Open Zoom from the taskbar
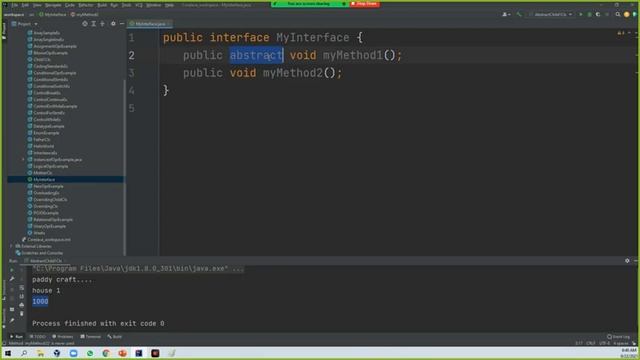640x360 pixels. coord(73,353)
